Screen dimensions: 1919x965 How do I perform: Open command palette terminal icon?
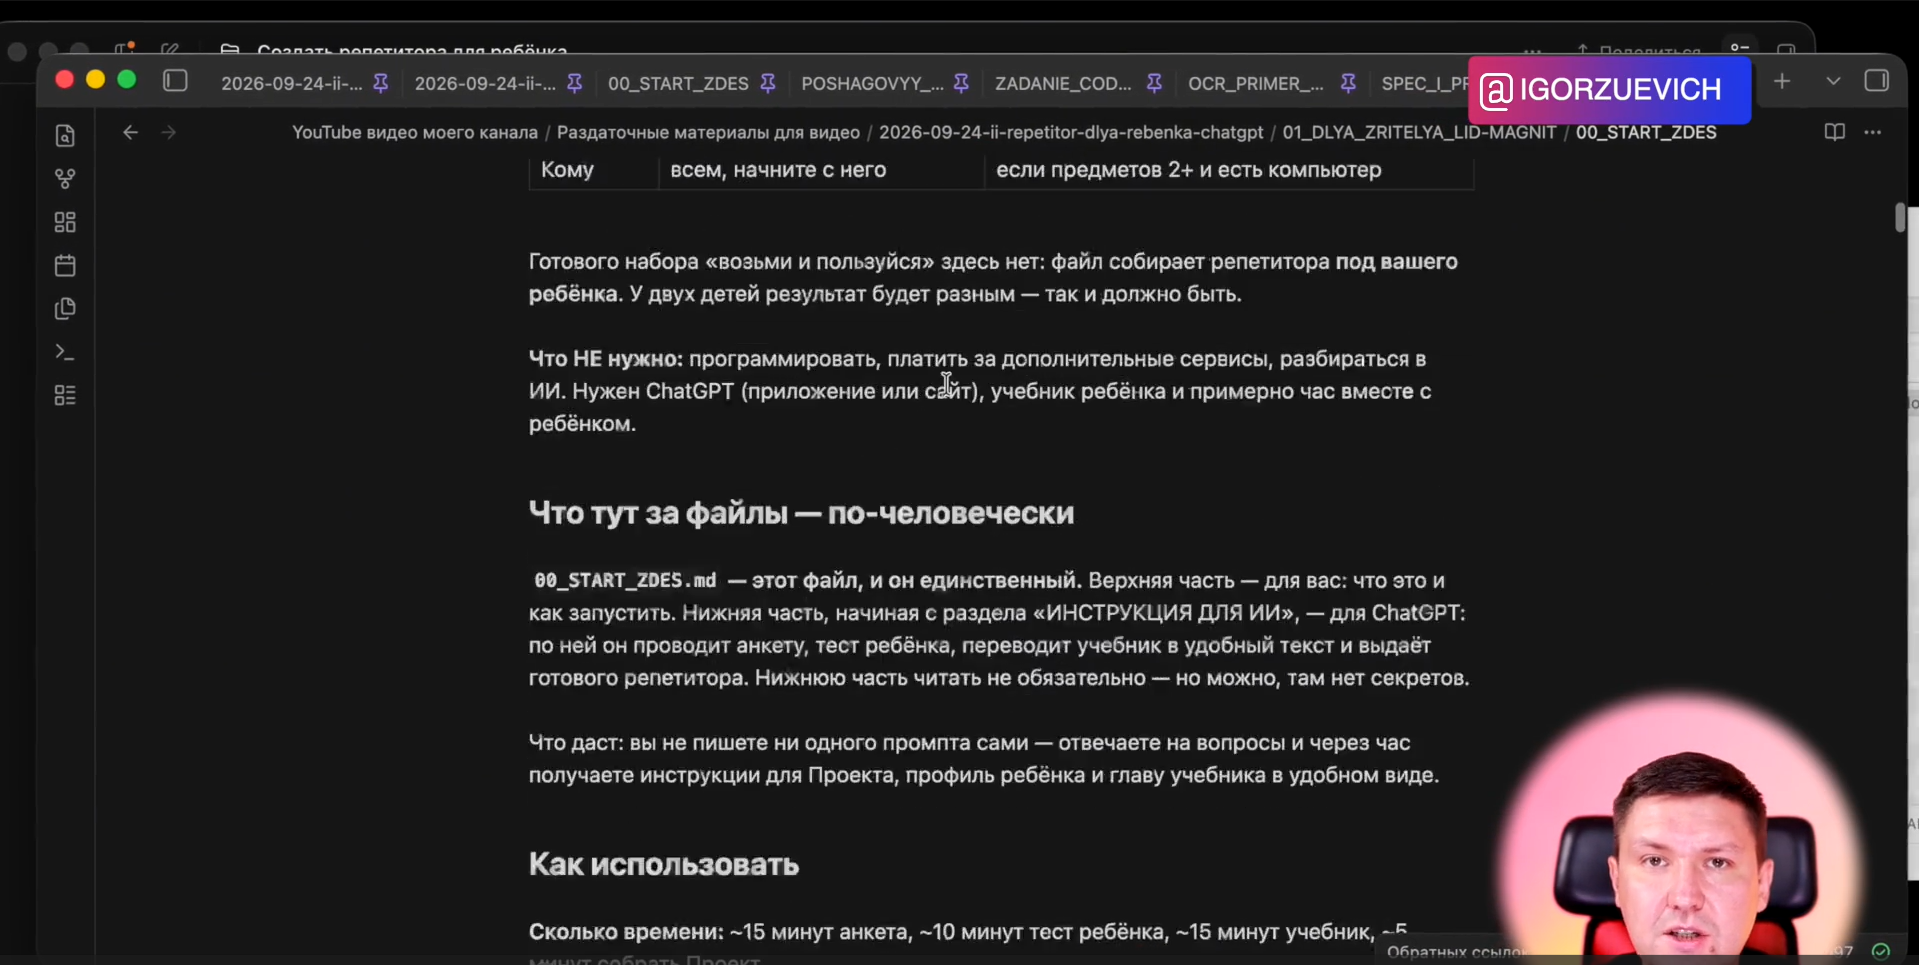(x=65, y=352)
